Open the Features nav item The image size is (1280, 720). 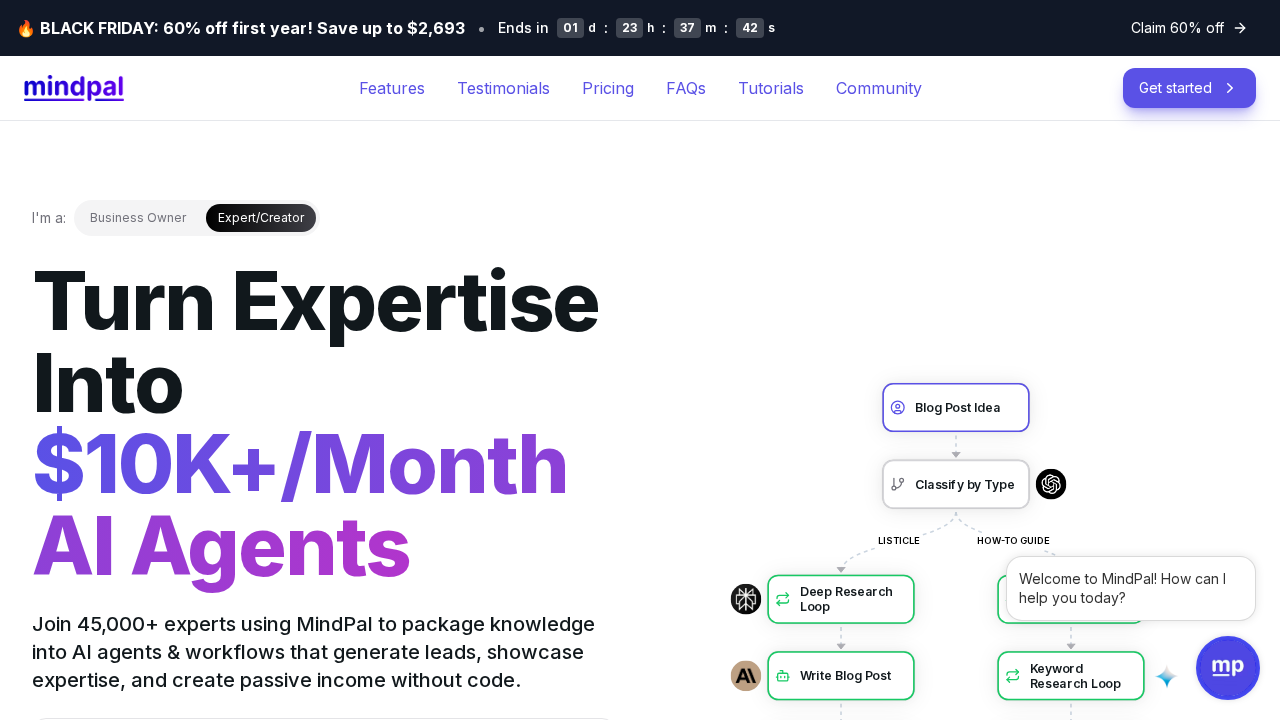pos(392,88)
